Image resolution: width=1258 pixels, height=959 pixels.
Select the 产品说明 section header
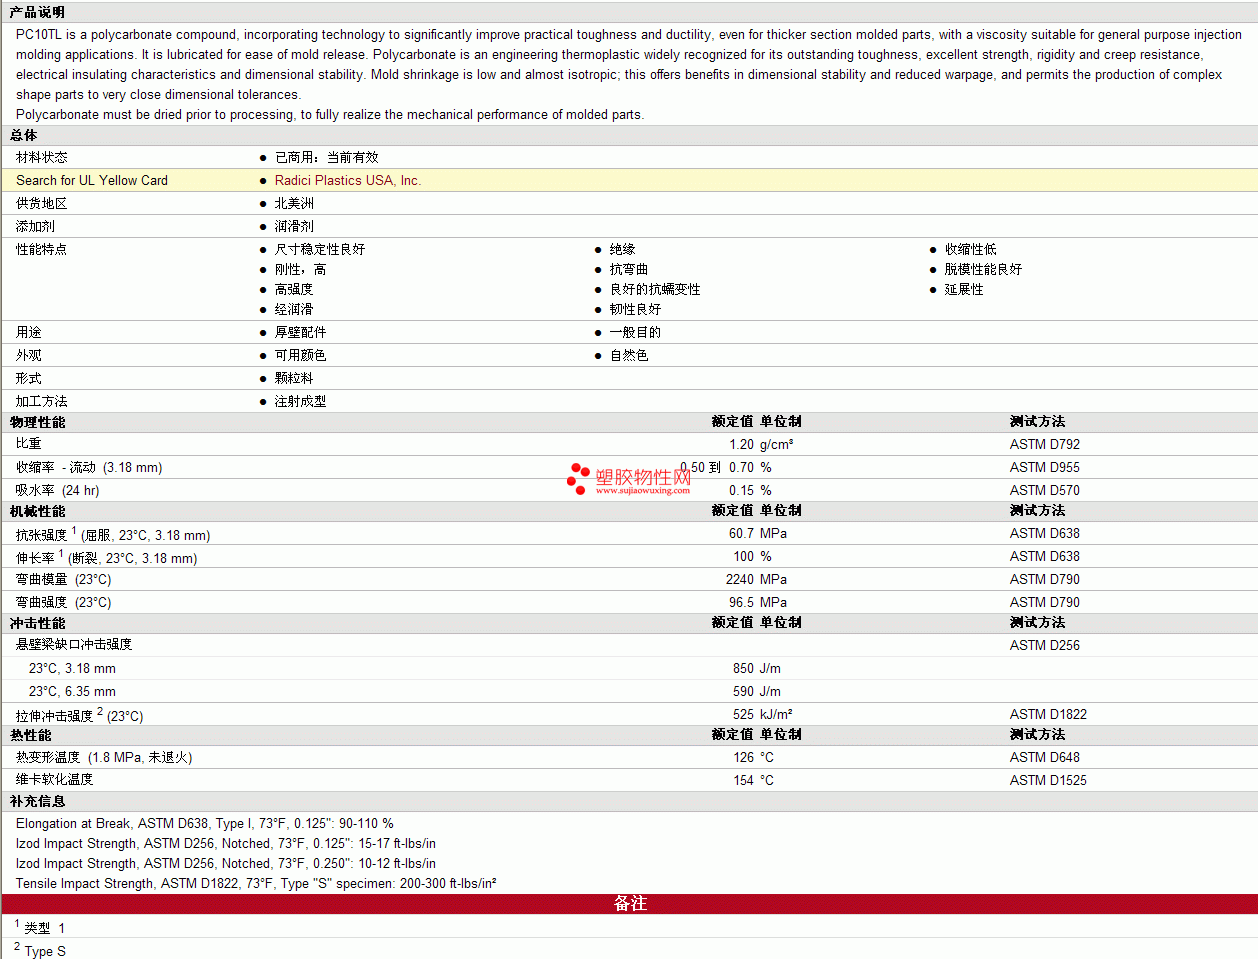[37, 12]
